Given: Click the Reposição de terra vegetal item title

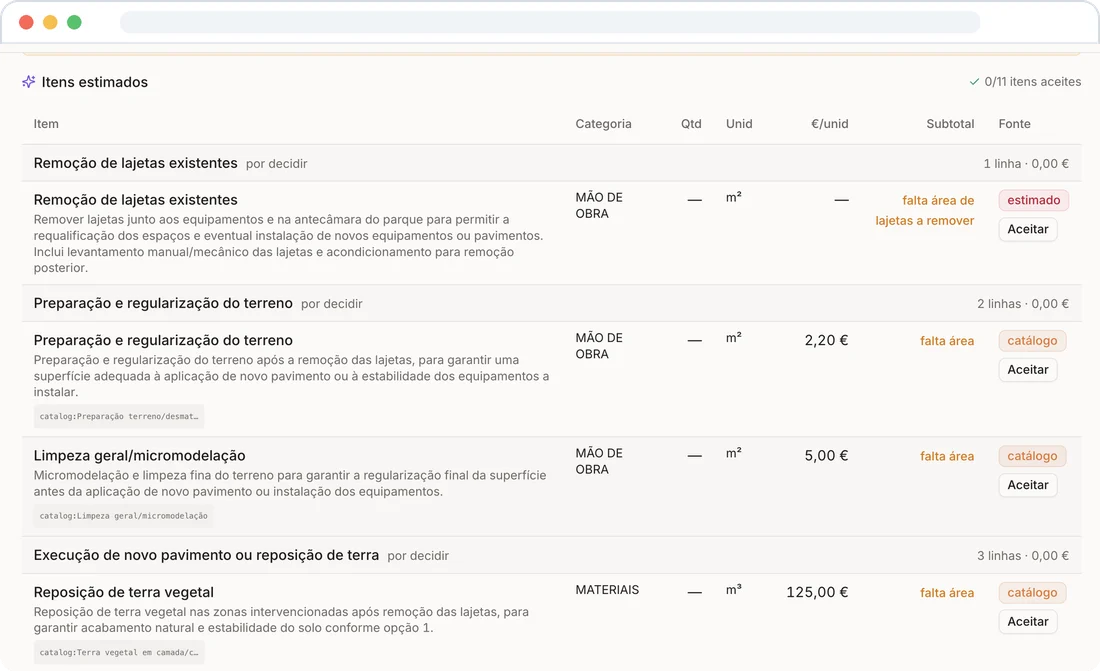Looking at the screenshot, I should [123, 592].
